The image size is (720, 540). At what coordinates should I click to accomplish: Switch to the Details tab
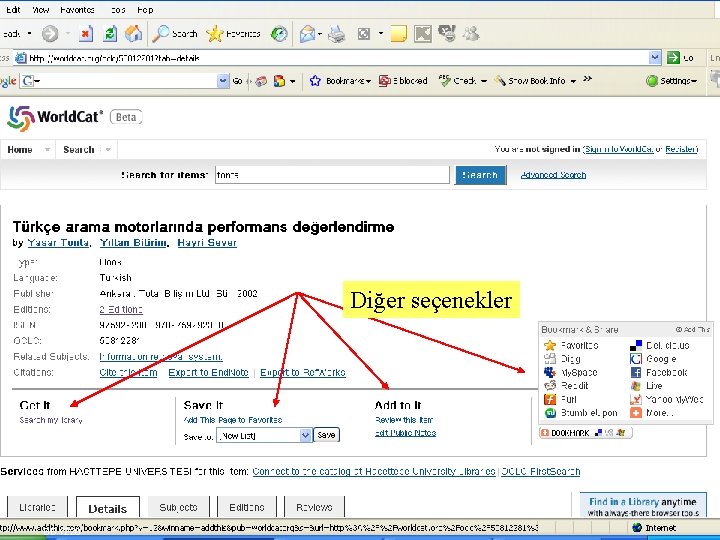[x=107, y=508]
